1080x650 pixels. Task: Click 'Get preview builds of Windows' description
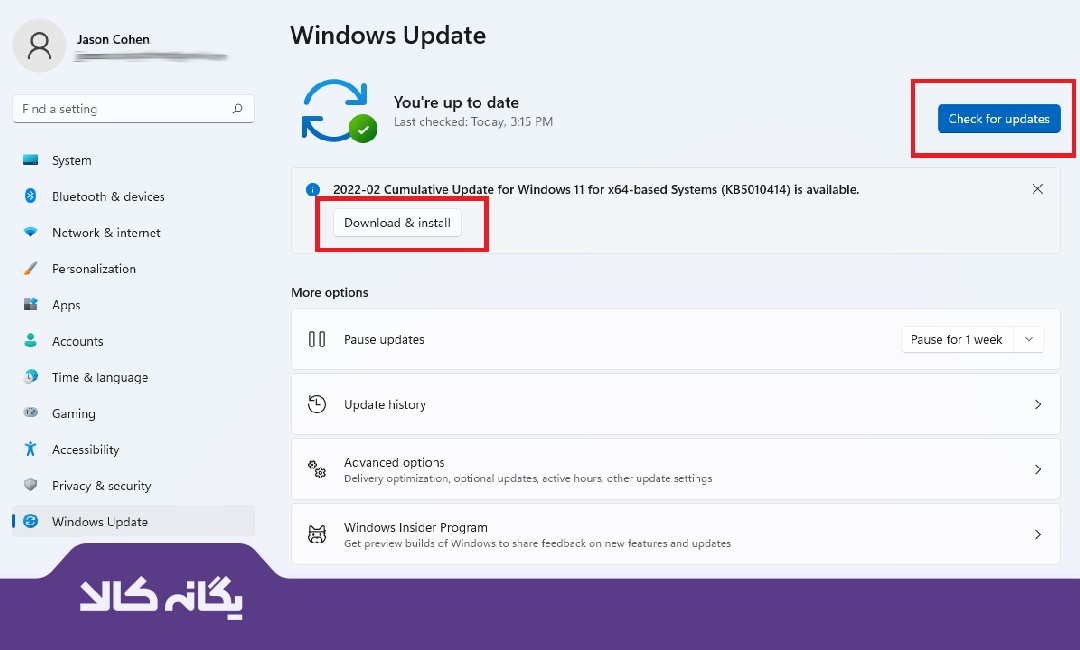(x=537, y=543)
